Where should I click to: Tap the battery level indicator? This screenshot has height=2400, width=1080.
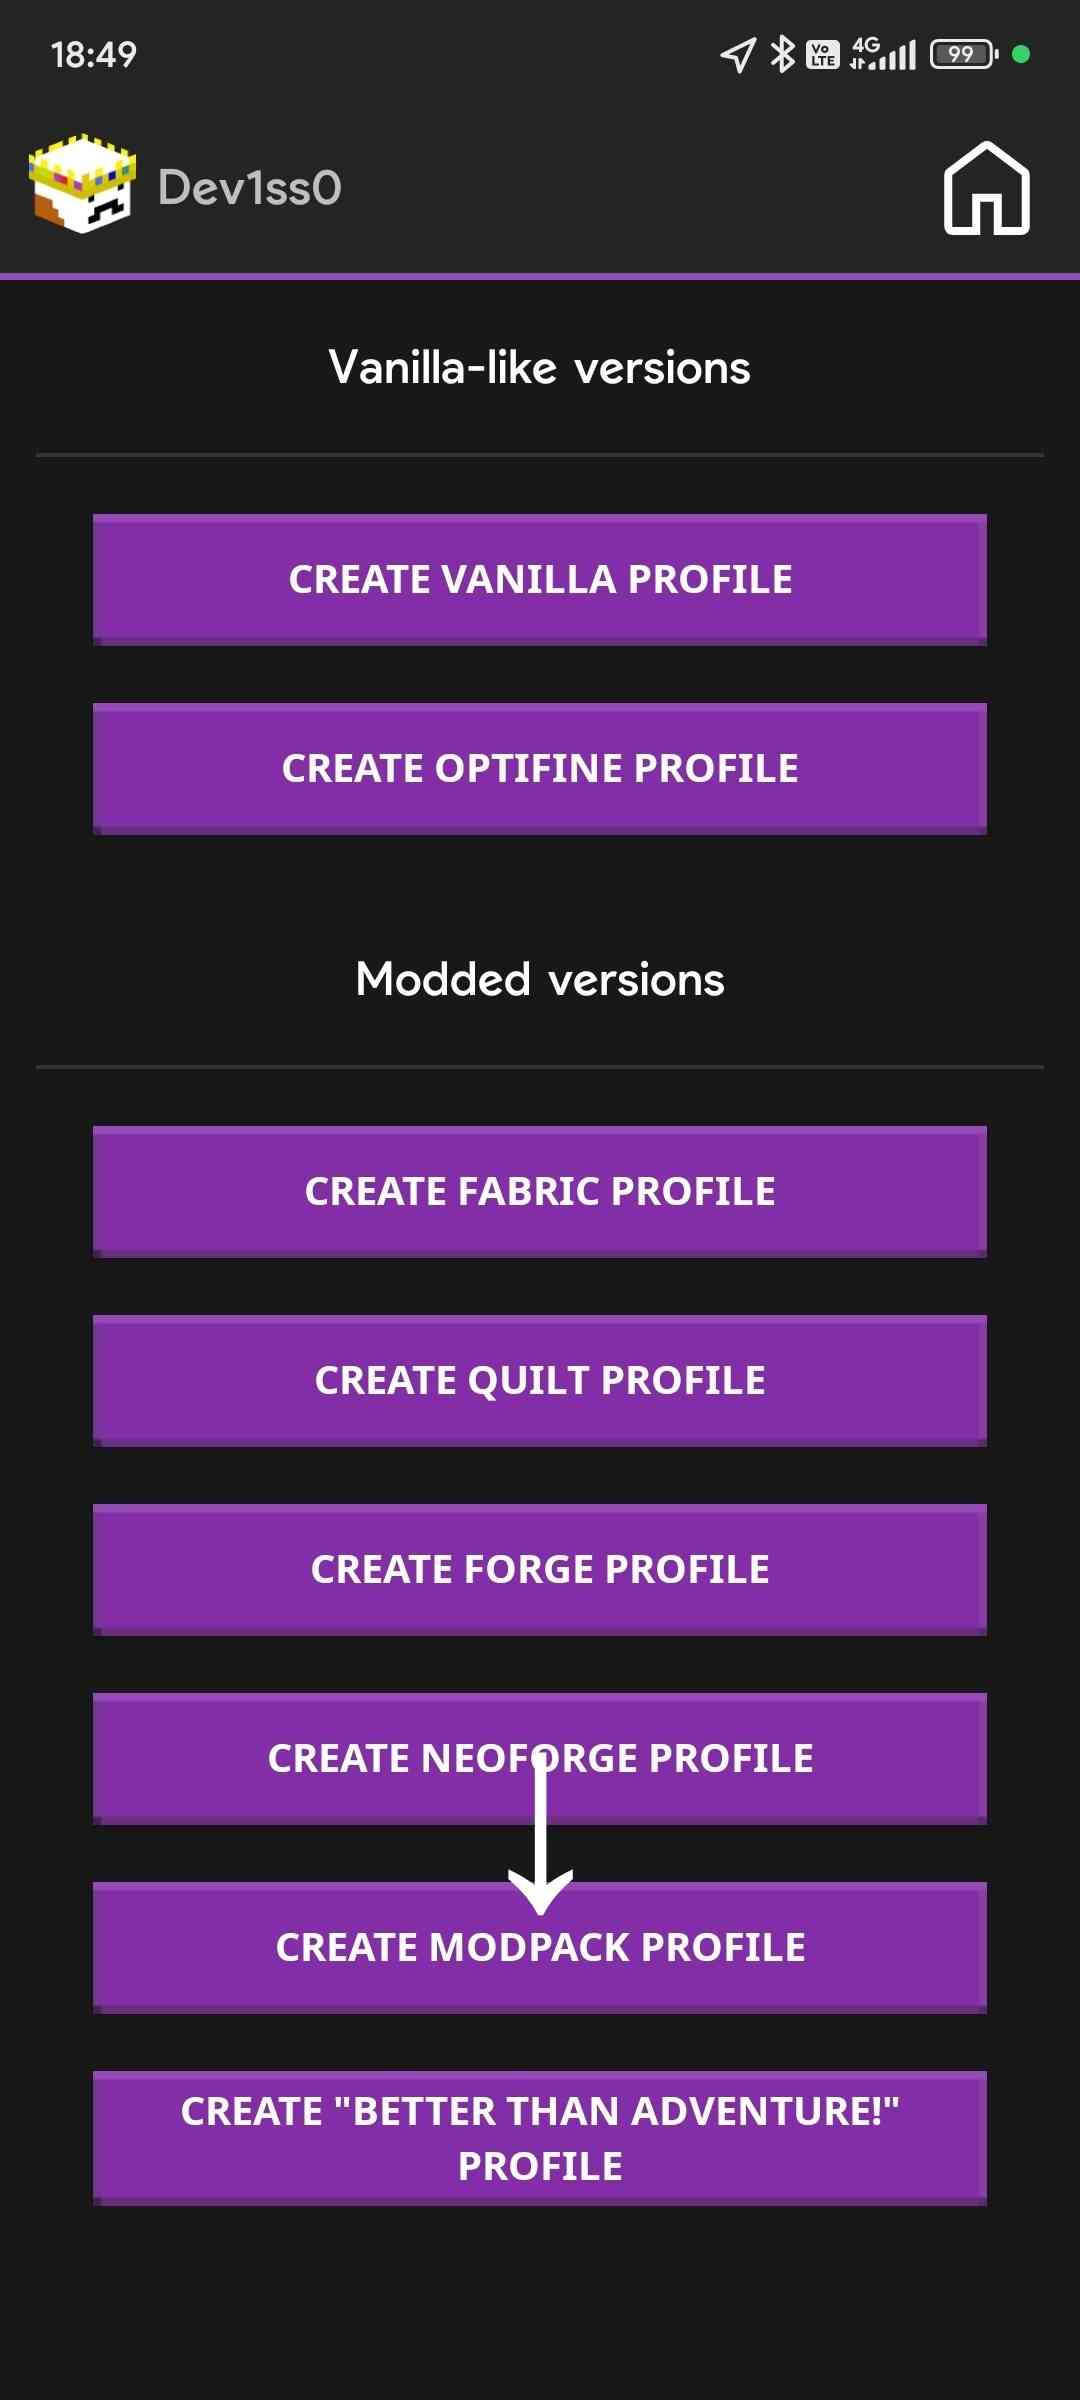tap(963, 54)
